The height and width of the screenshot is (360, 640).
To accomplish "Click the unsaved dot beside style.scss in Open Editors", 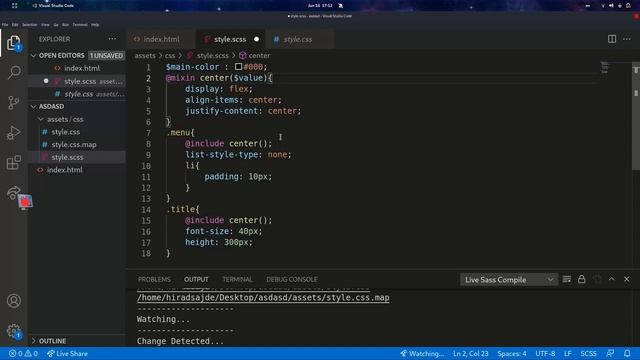I will [x=46, y=81].
